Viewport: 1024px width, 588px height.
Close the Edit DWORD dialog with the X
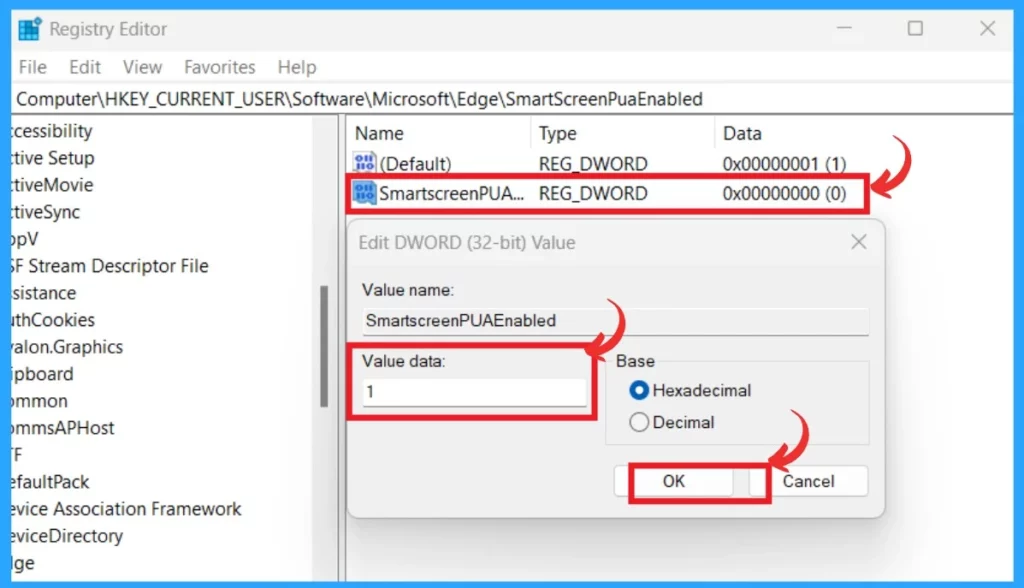point(859,242)
